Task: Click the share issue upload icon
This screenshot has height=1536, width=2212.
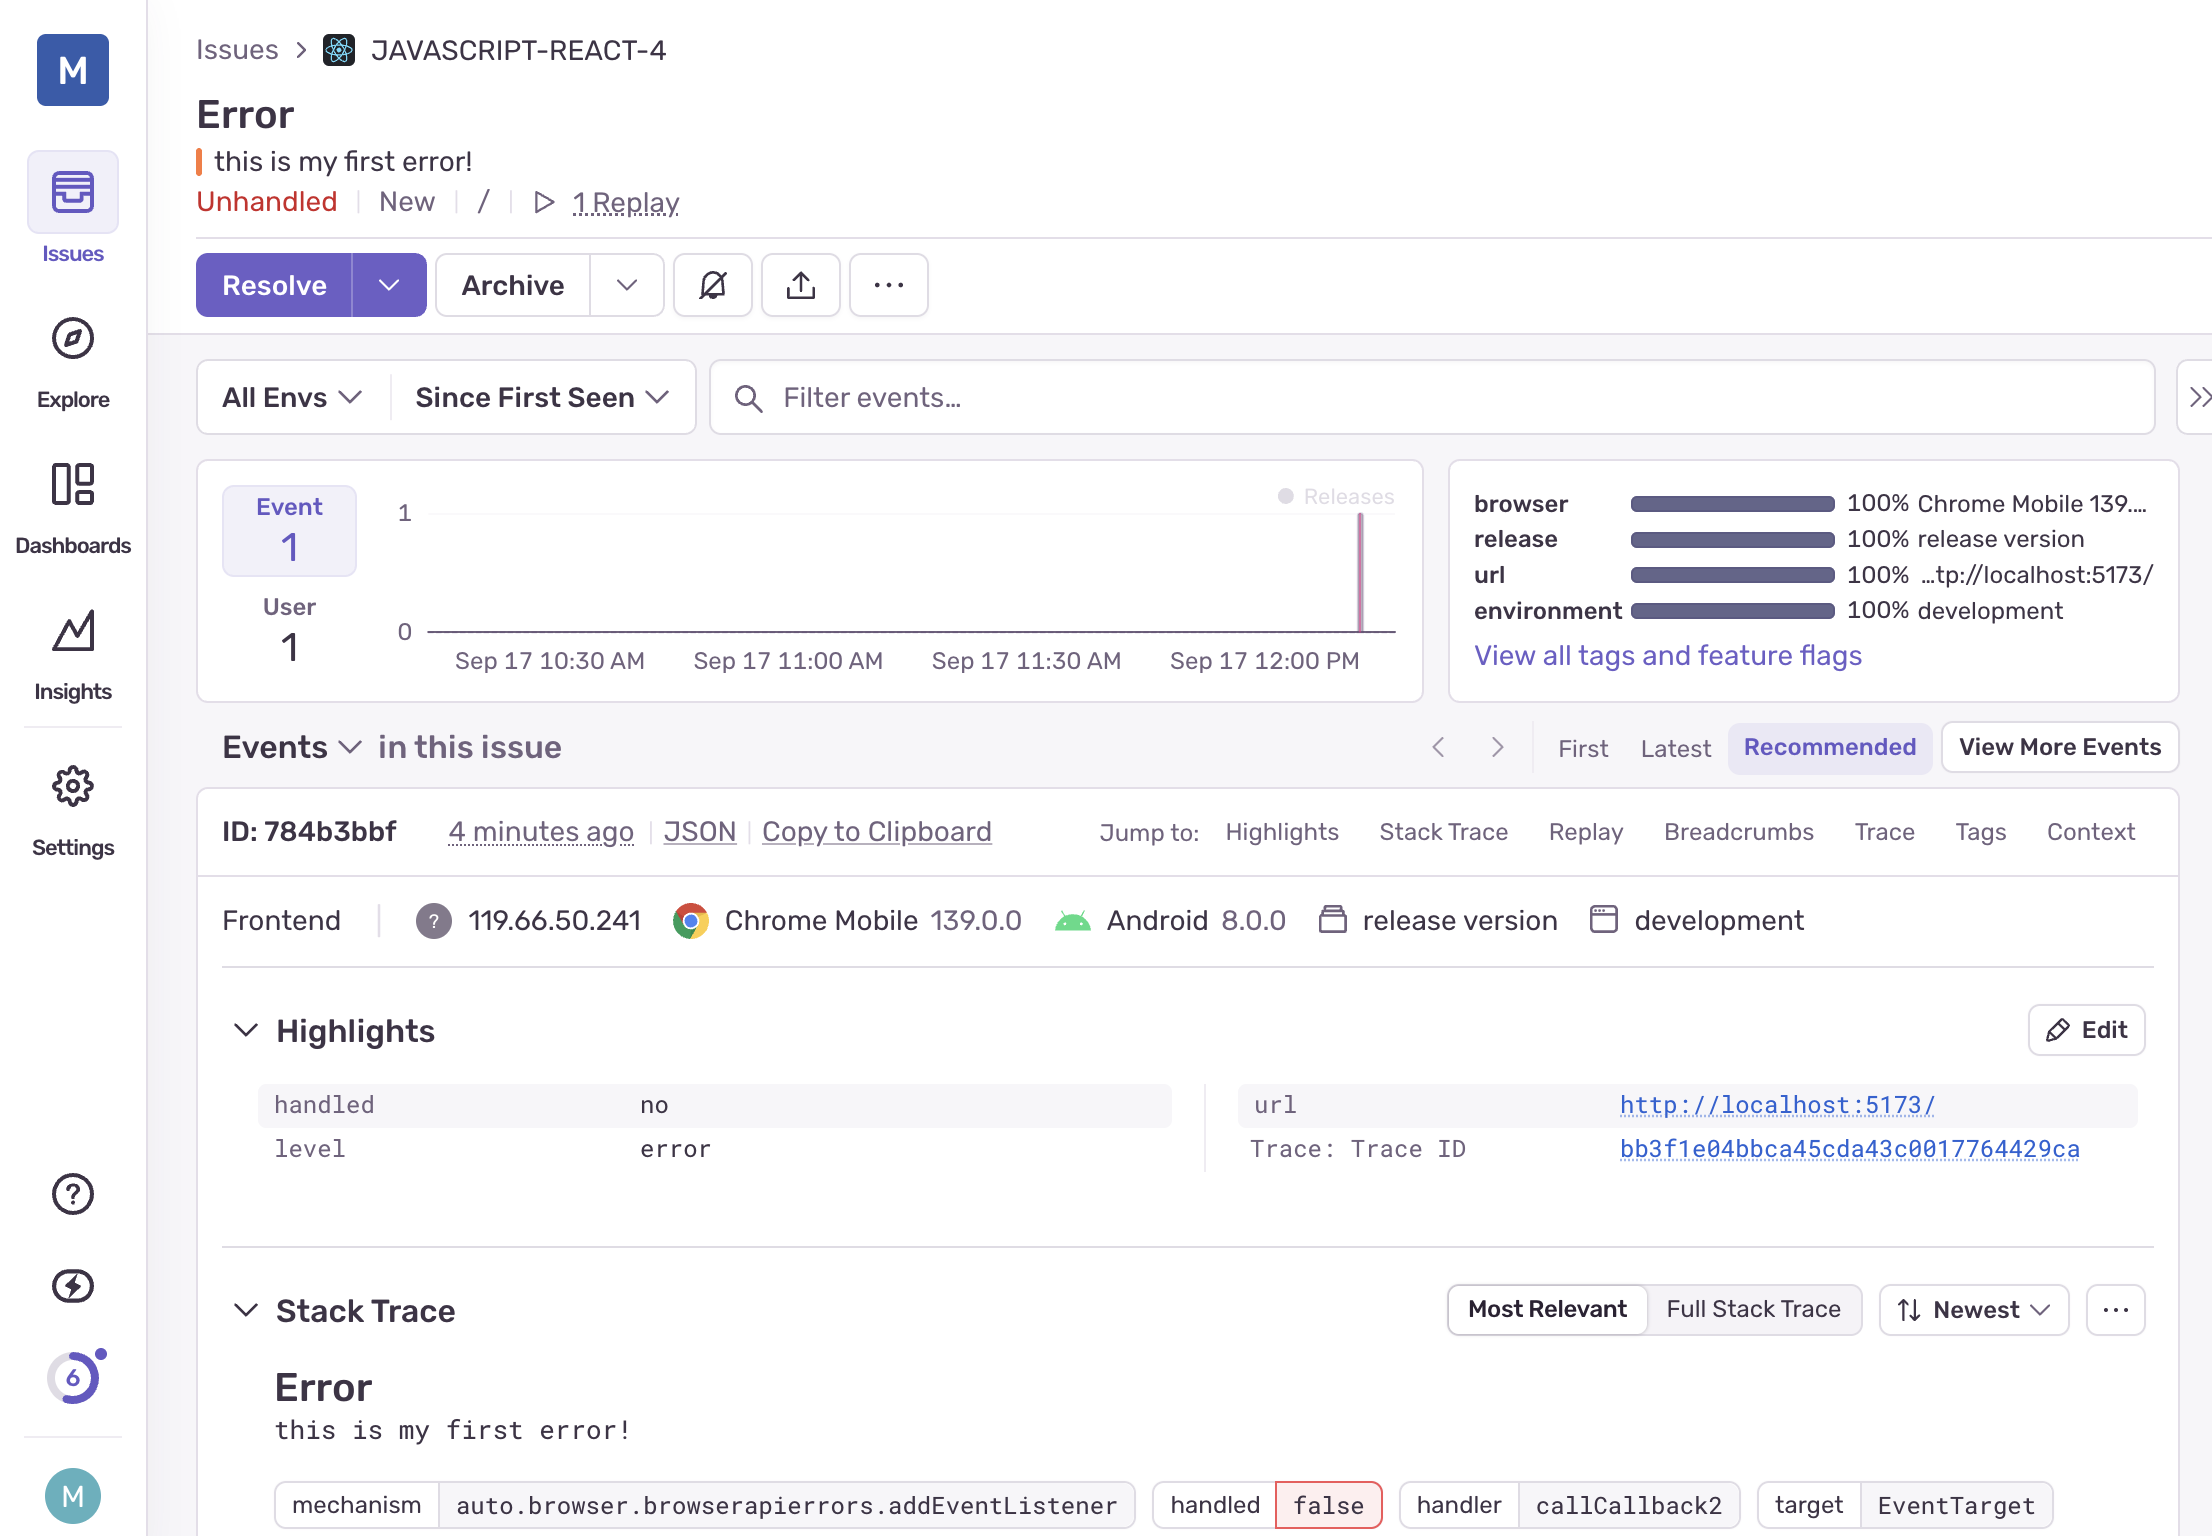Action: point(800,285)
